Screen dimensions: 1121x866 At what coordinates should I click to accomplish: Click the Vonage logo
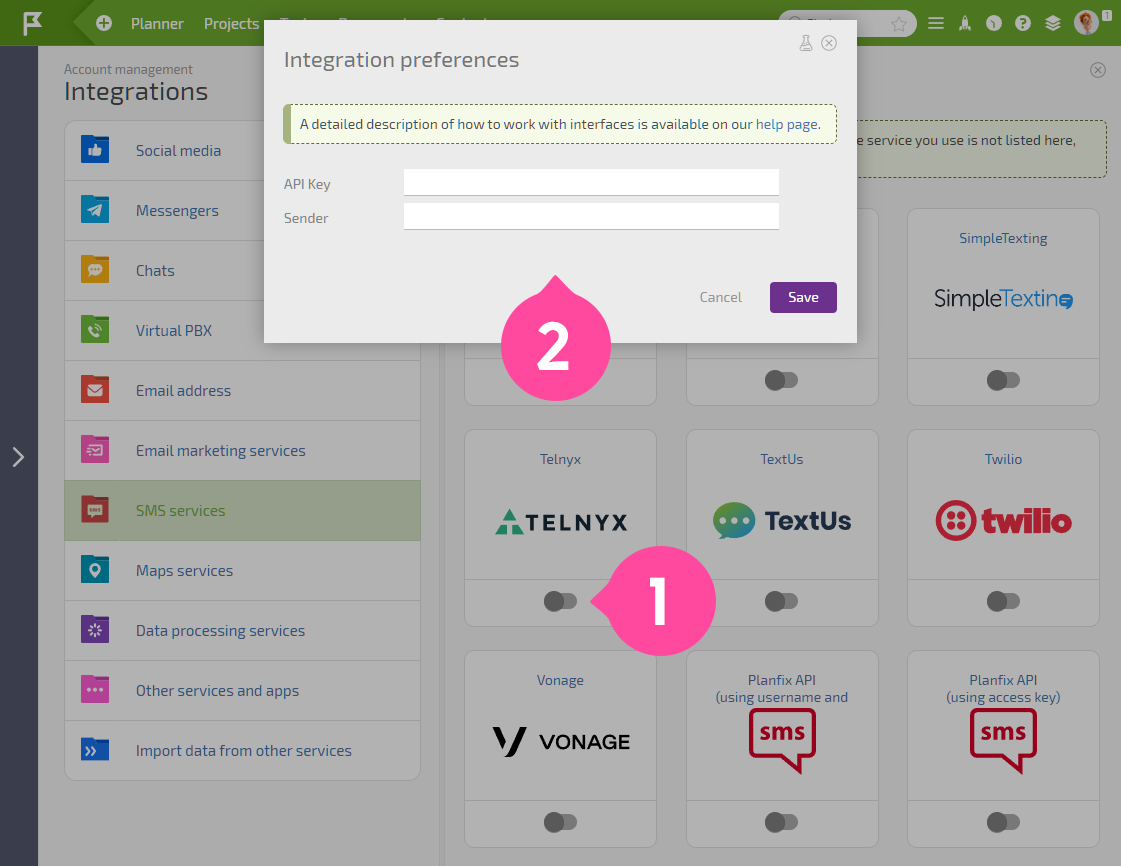[x=560, y=742]
